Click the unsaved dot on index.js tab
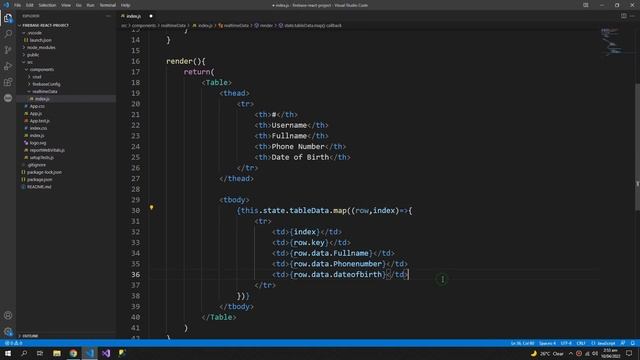The width and height of the screenshot is (640, 360). click(x=151, y=16)
